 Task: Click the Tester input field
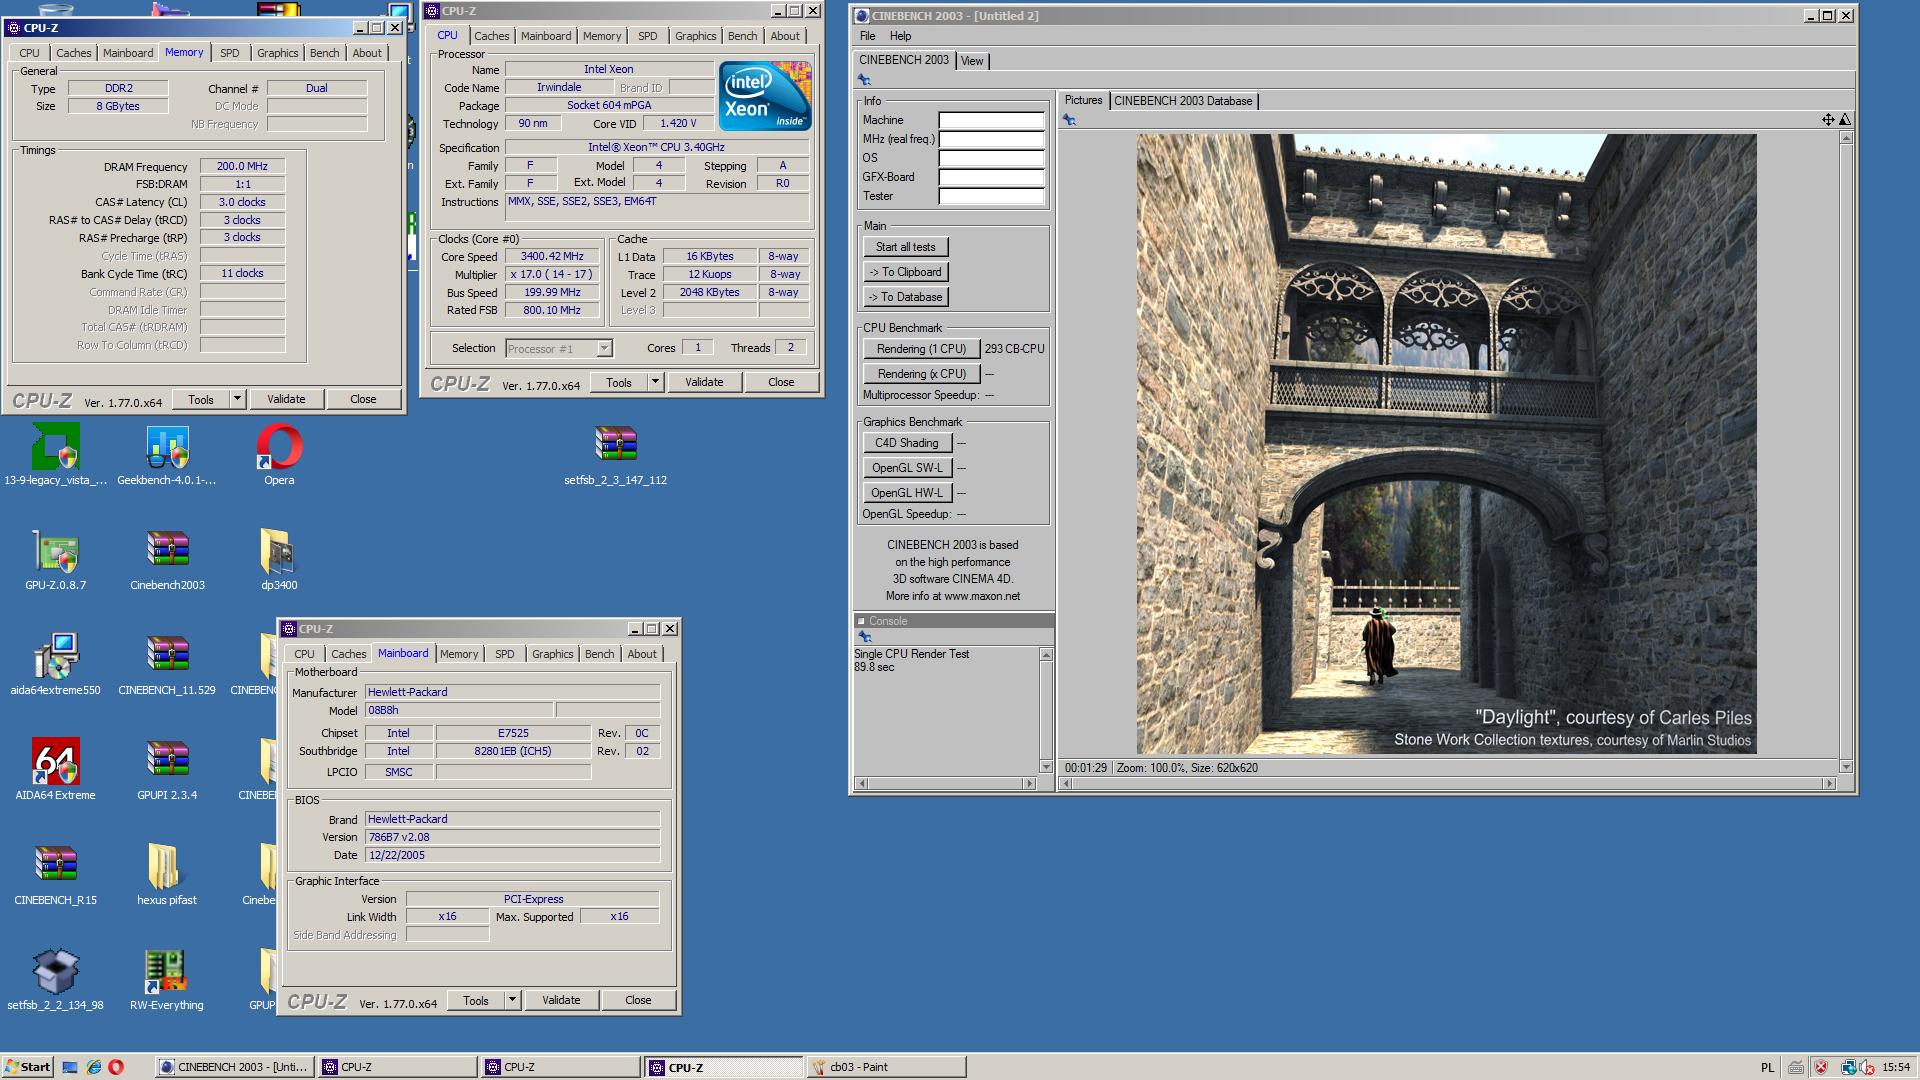click(991, 196)
